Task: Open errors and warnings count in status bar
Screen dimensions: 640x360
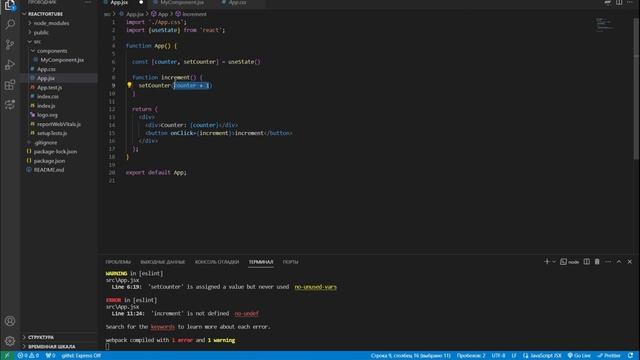Action: point(28,356)
